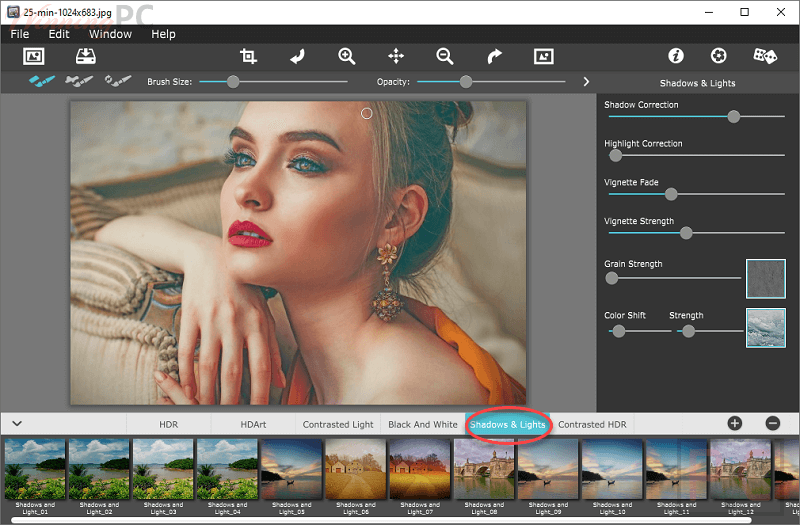Click the save image icon
Screen dimensions: 800x525
click(x=86, y=56)
